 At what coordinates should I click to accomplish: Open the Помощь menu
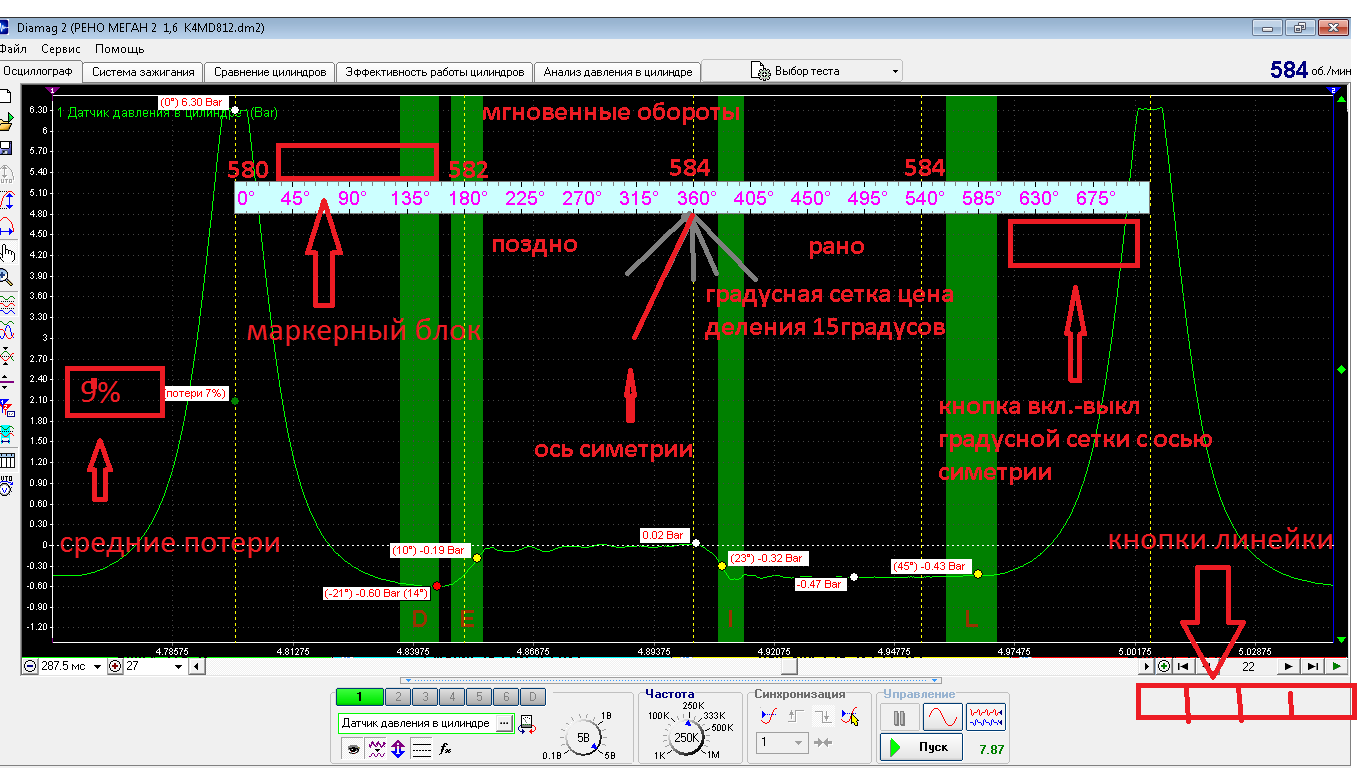[120, 48]
